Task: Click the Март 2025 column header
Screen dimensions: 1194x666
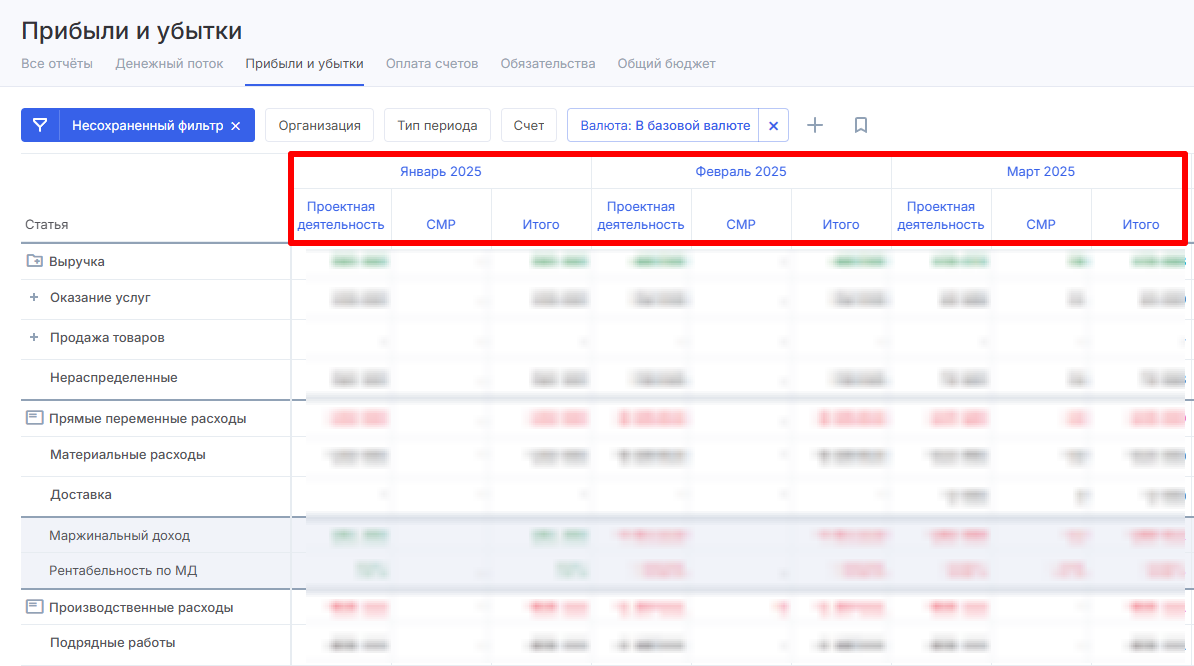Action: [x=1040, y=171]
